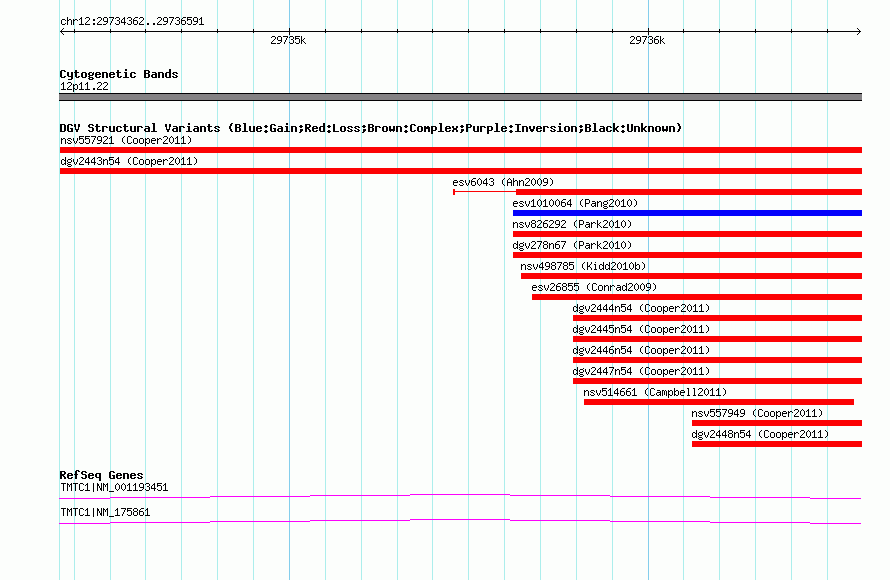Select nsv498785 (Kidd2010b) variant label
Viewport: 890px width, 580px height.
pyautogui.click(x=583, y=266)
